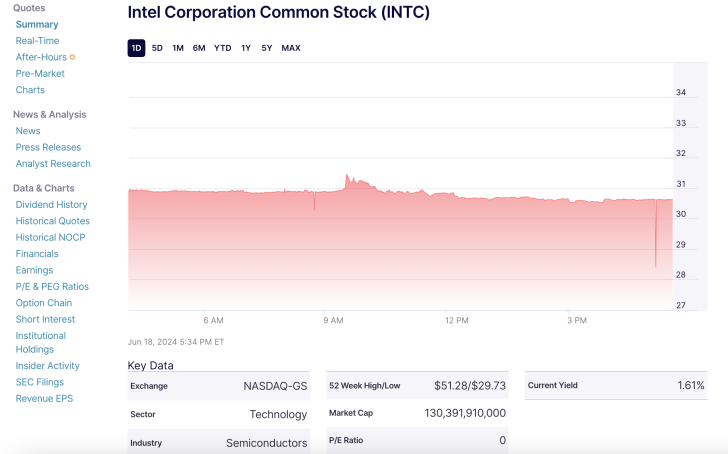This screenshot has width=728, height=454.
Task: Click the 28 price axis label
Action: pyautogui.click(x=681, y=275)
